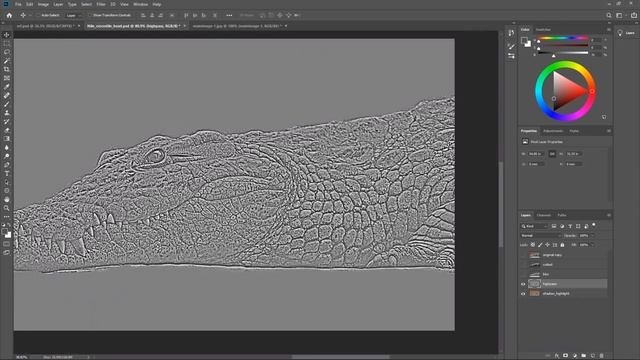The width and height of the screenshot is (640, 360).
Task: Select the Lasso tool
Action: click(7, 52)
